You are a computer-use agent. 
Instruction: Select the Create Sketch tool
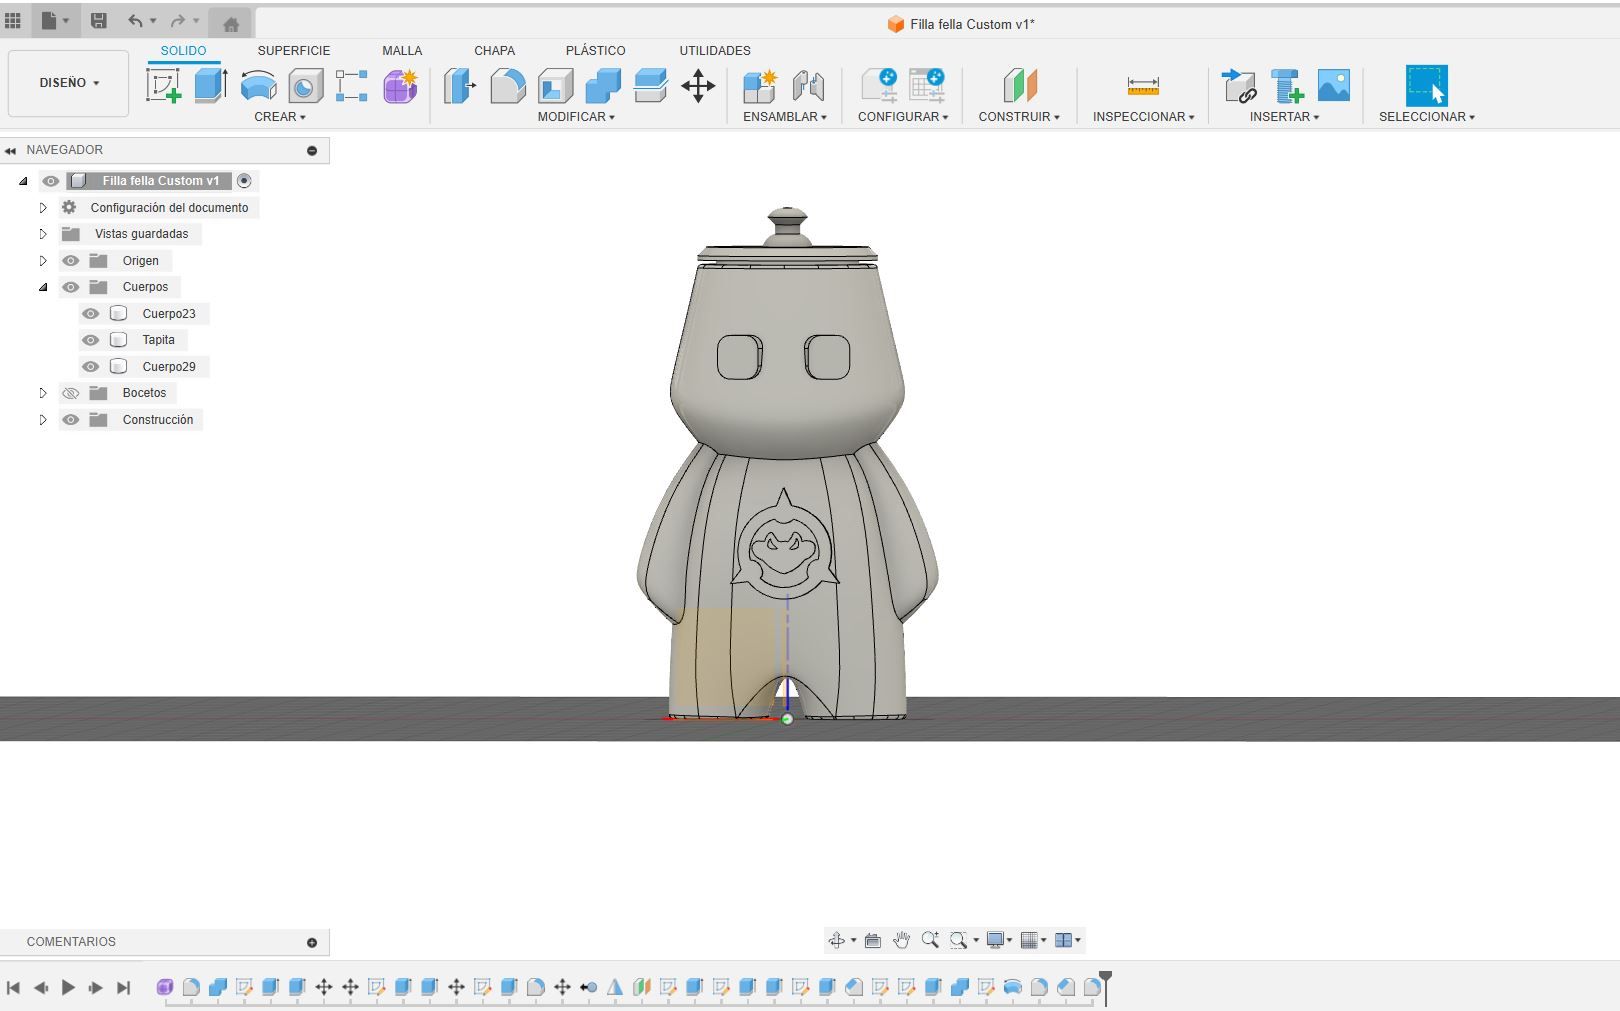pos(164,86)
